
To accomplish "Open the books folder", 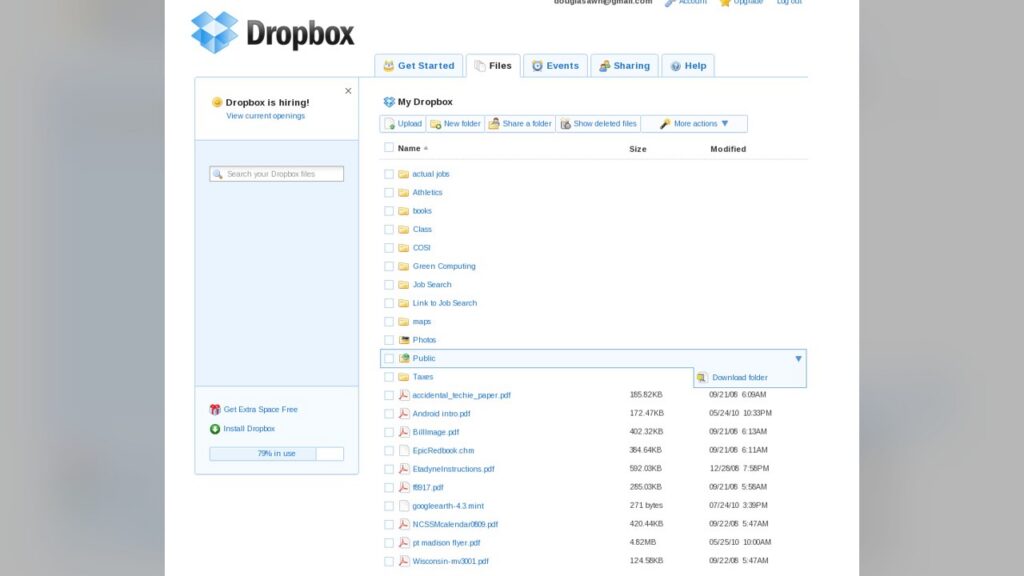I will pyautogui.click(x=422, y=211).
